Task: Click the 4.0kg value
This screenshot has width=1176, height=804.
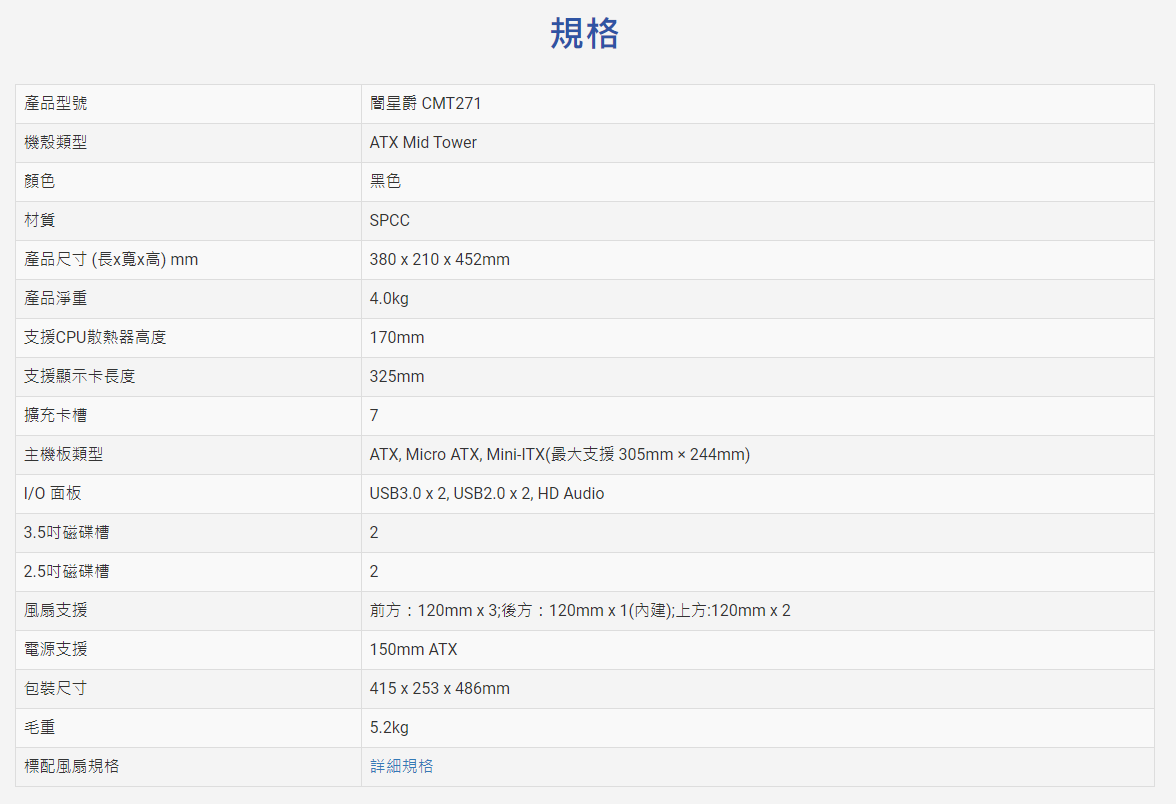Action: click(389, 298)
